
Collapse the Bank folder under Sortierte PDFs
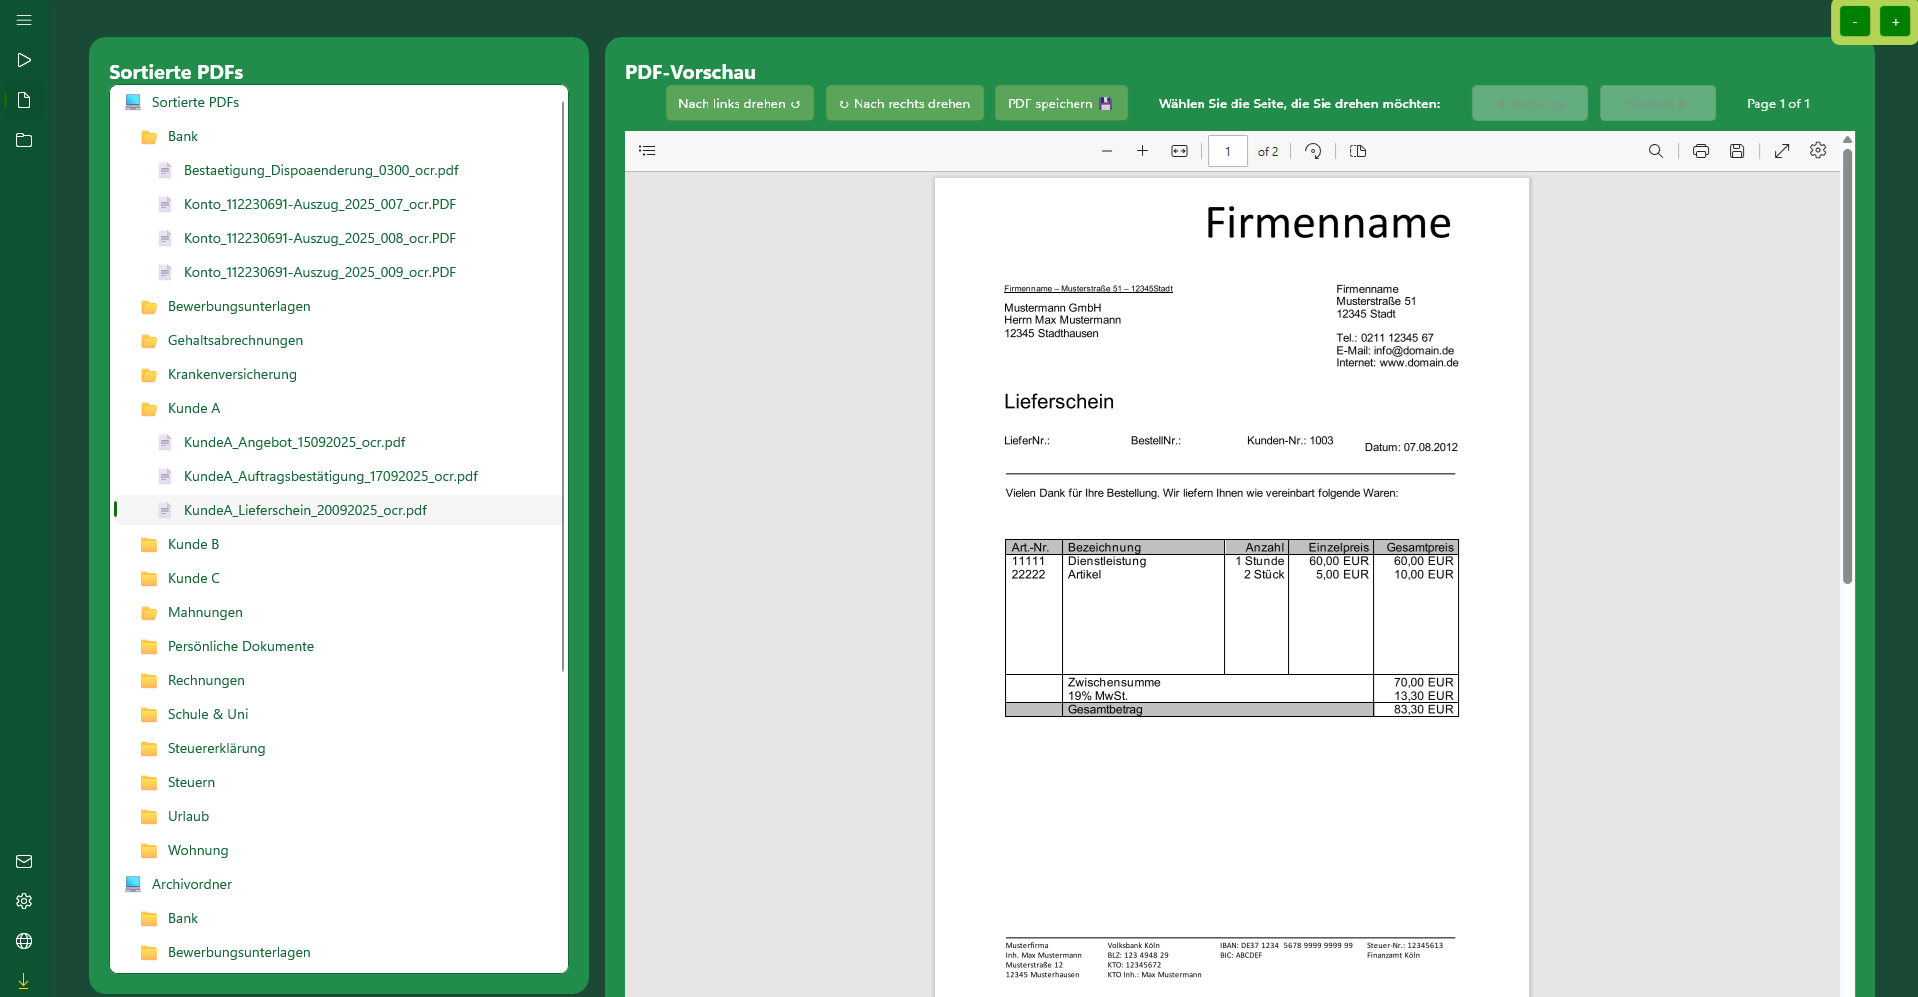pyautogui.click(x=182, y=136)
